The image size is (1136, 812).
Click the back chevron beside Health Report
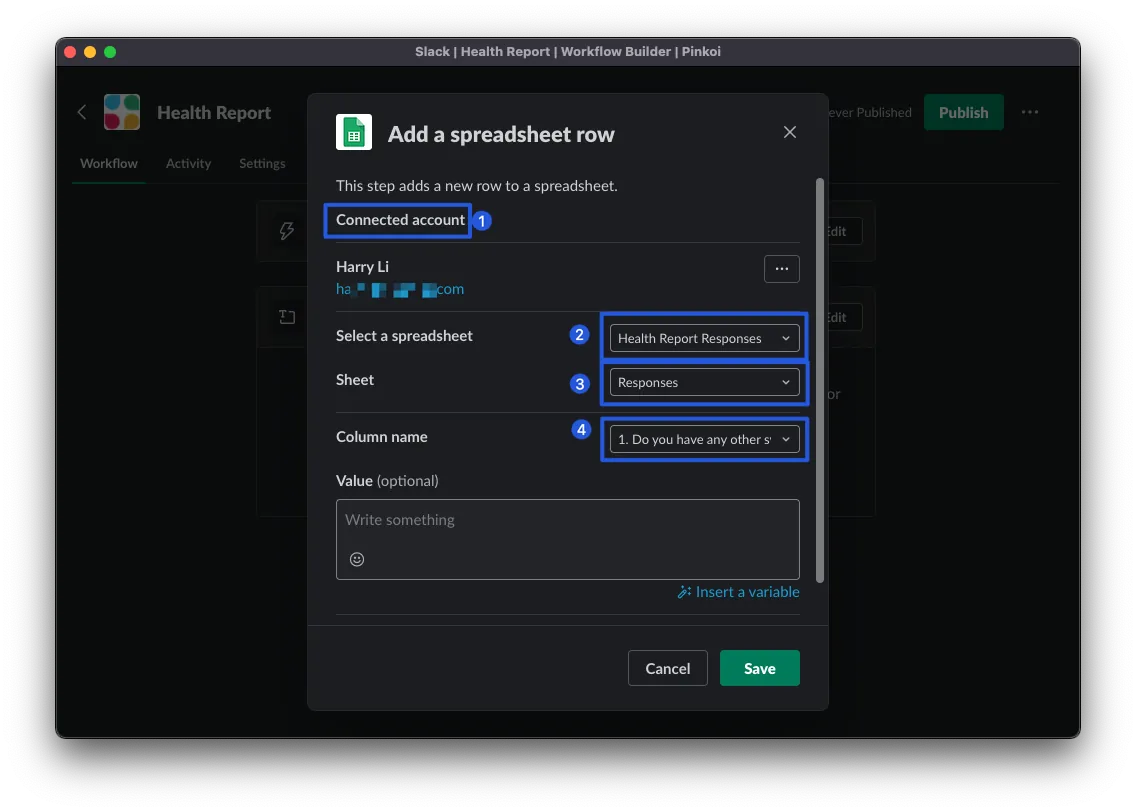coord(82,112)
